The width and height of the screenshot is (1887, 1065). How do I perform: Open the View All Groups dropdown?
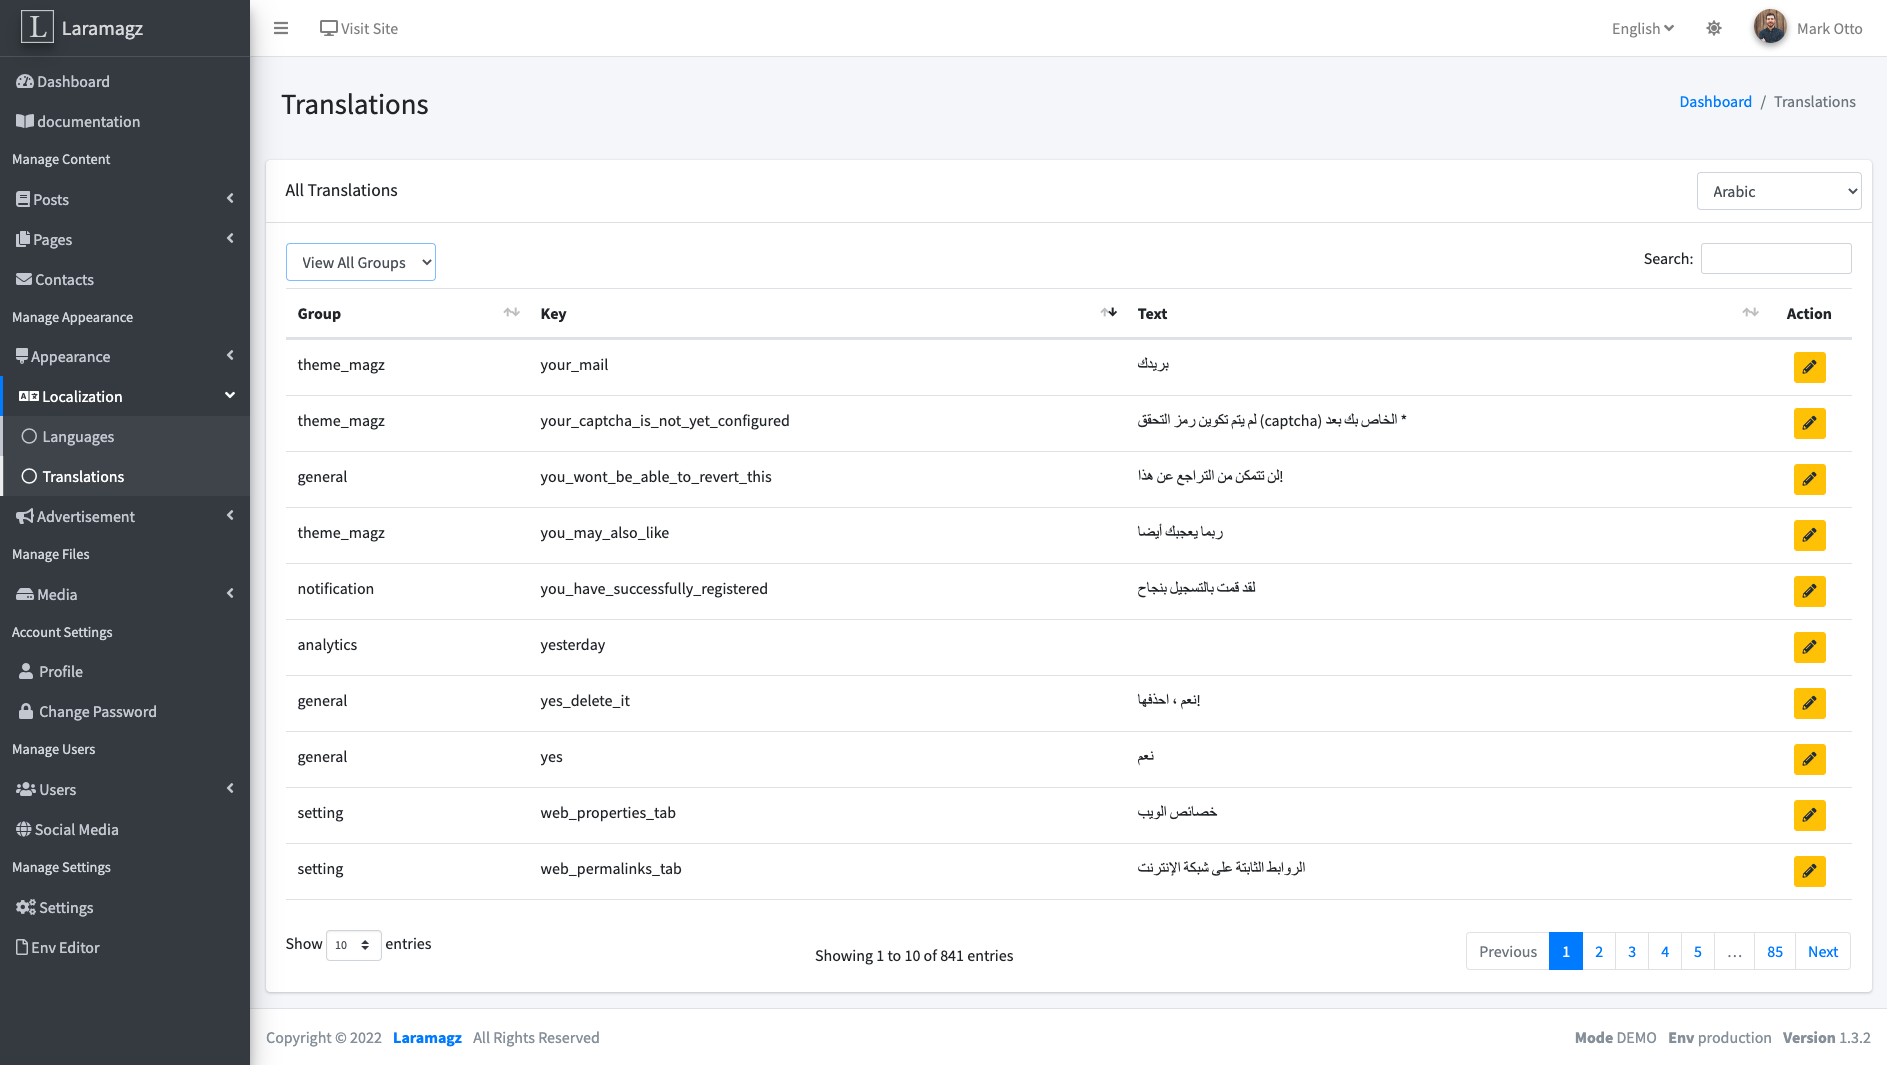pyautogui.click(x=360, y=261)
